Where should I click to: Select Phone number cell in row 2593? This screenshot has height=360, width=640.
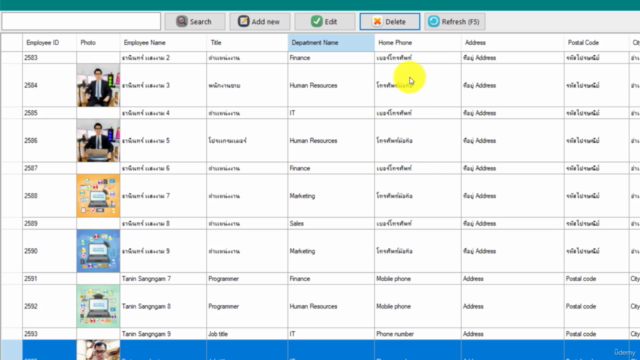(418, 334)
